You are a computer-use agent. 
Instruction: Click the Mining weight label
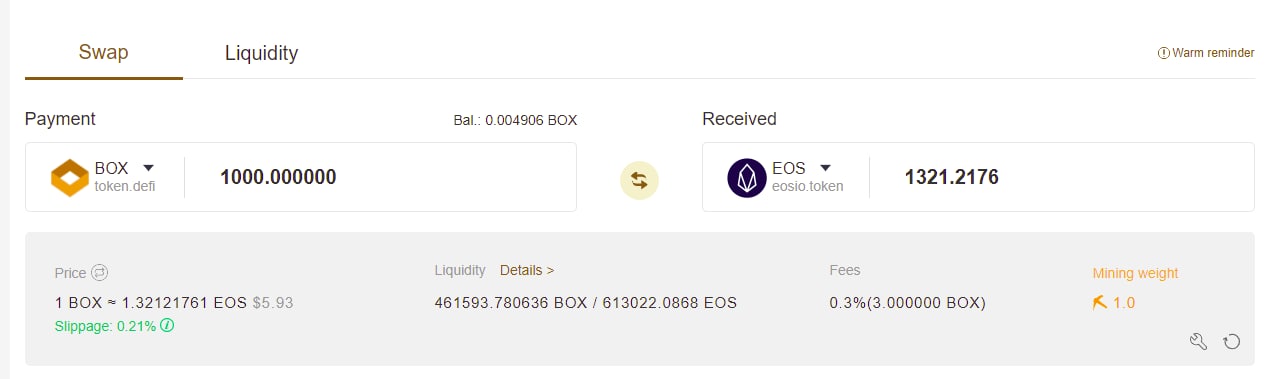pyautogui.click(x=1135, y=273)
